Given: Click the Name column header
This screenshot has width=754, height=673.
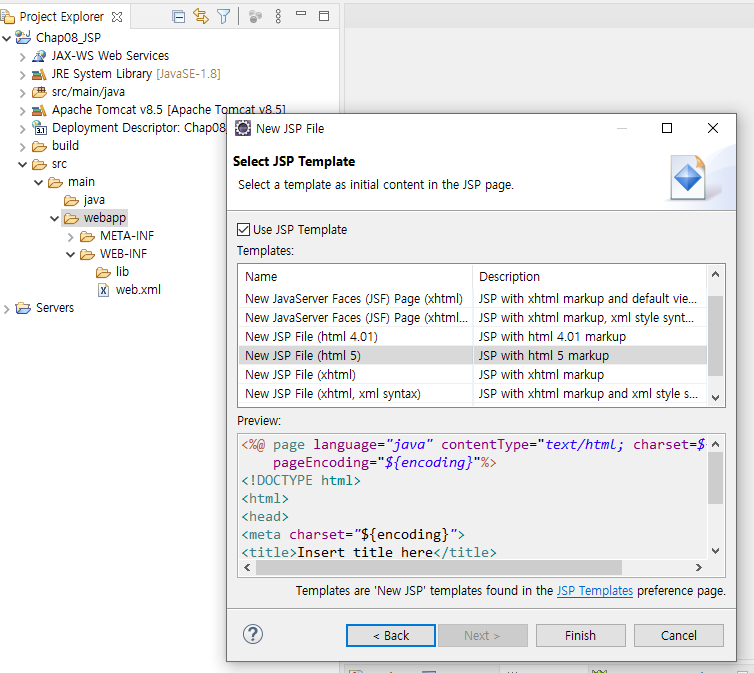Looking at the screenshot, I should tap(356, 277).
